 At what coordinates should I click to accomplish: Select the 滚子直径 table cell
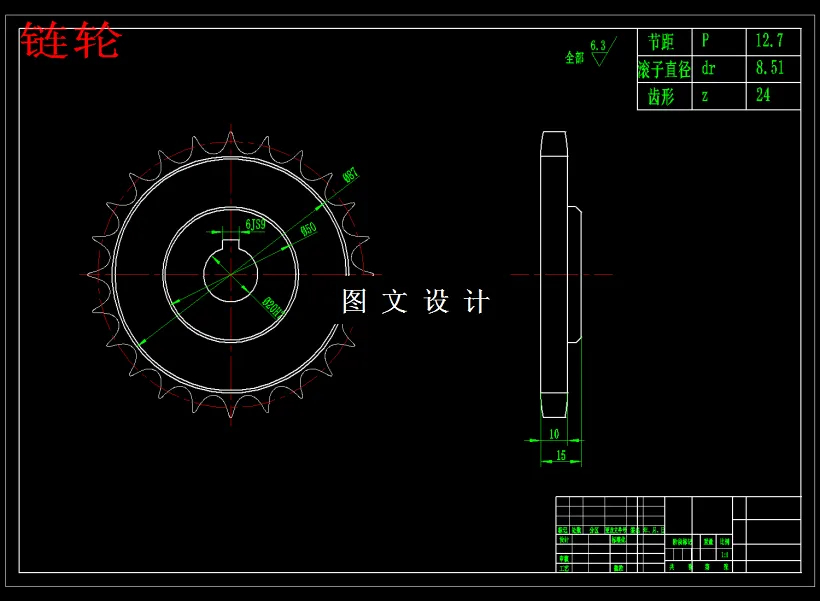(664, 69)
